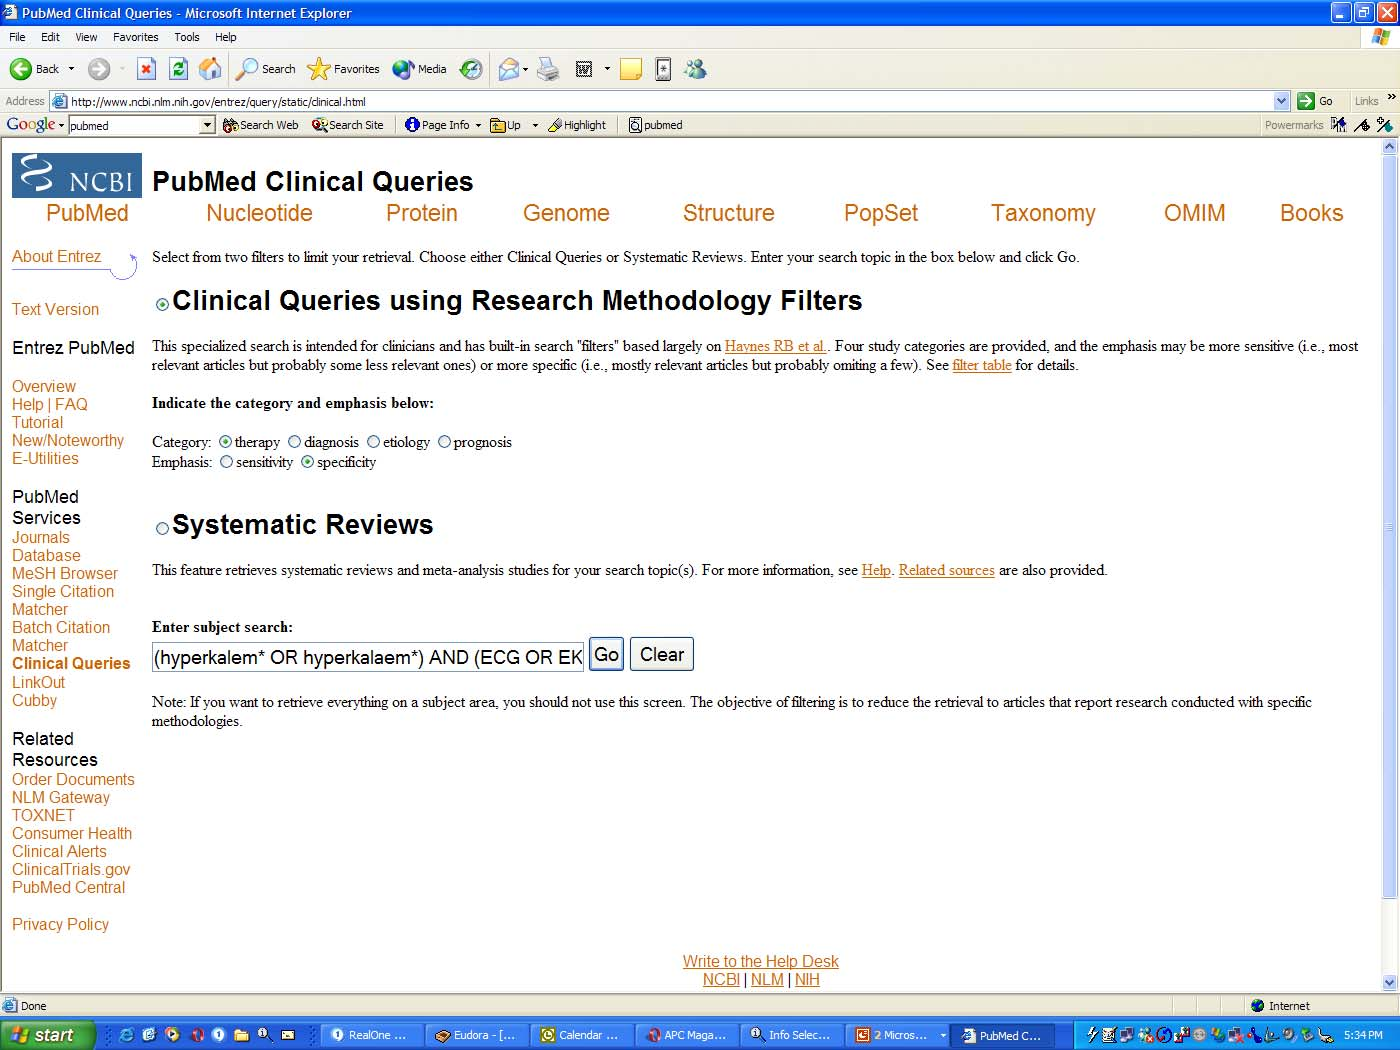This screenshot has width=1400, height=1050.
Task: Choose the specificity emphasis radio button
Action: click(307, 462)
